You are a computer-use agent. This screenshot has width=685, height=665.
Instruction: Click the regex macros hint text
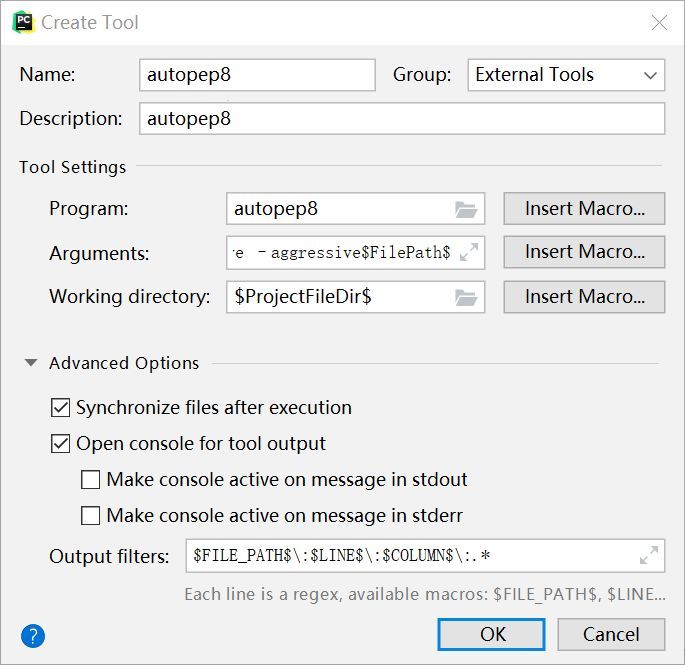coord(425,594)
